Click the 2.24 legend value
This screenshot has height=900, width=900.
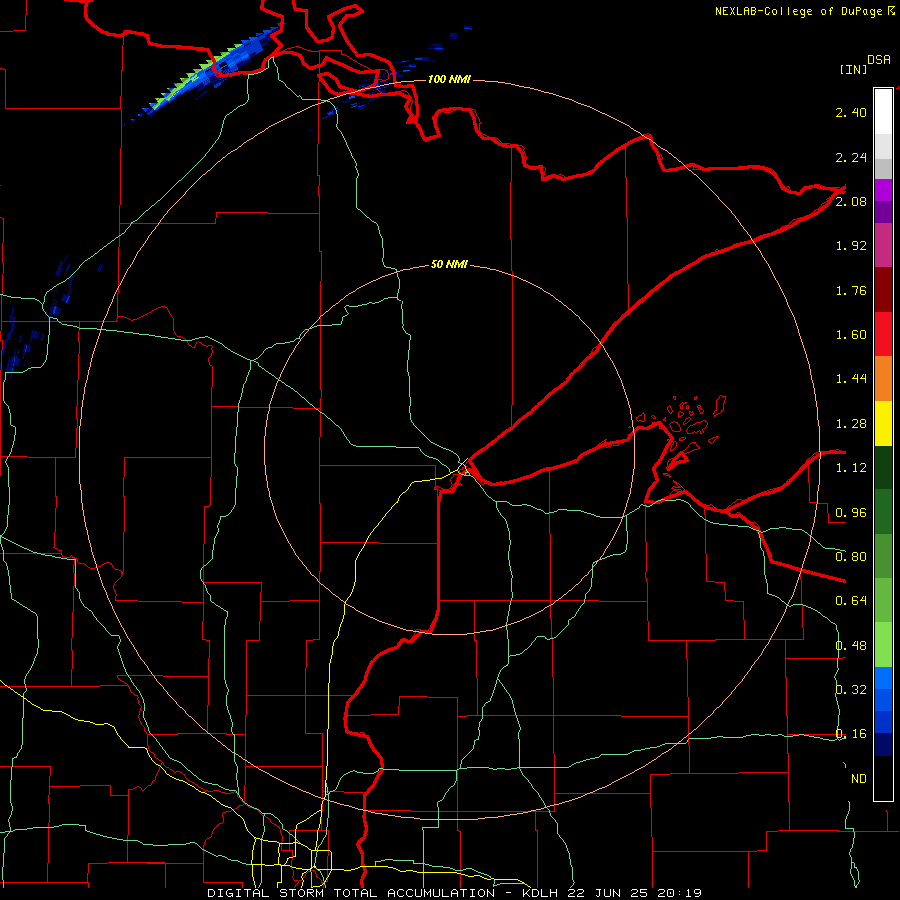(851, 157)
